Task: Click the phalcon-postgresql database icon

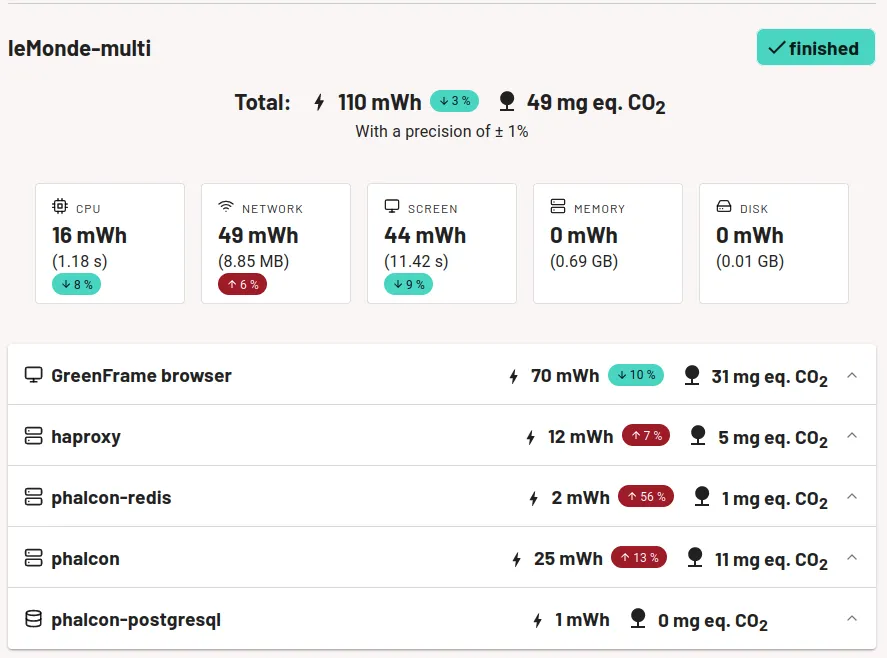Action: [x=33, y=619]
